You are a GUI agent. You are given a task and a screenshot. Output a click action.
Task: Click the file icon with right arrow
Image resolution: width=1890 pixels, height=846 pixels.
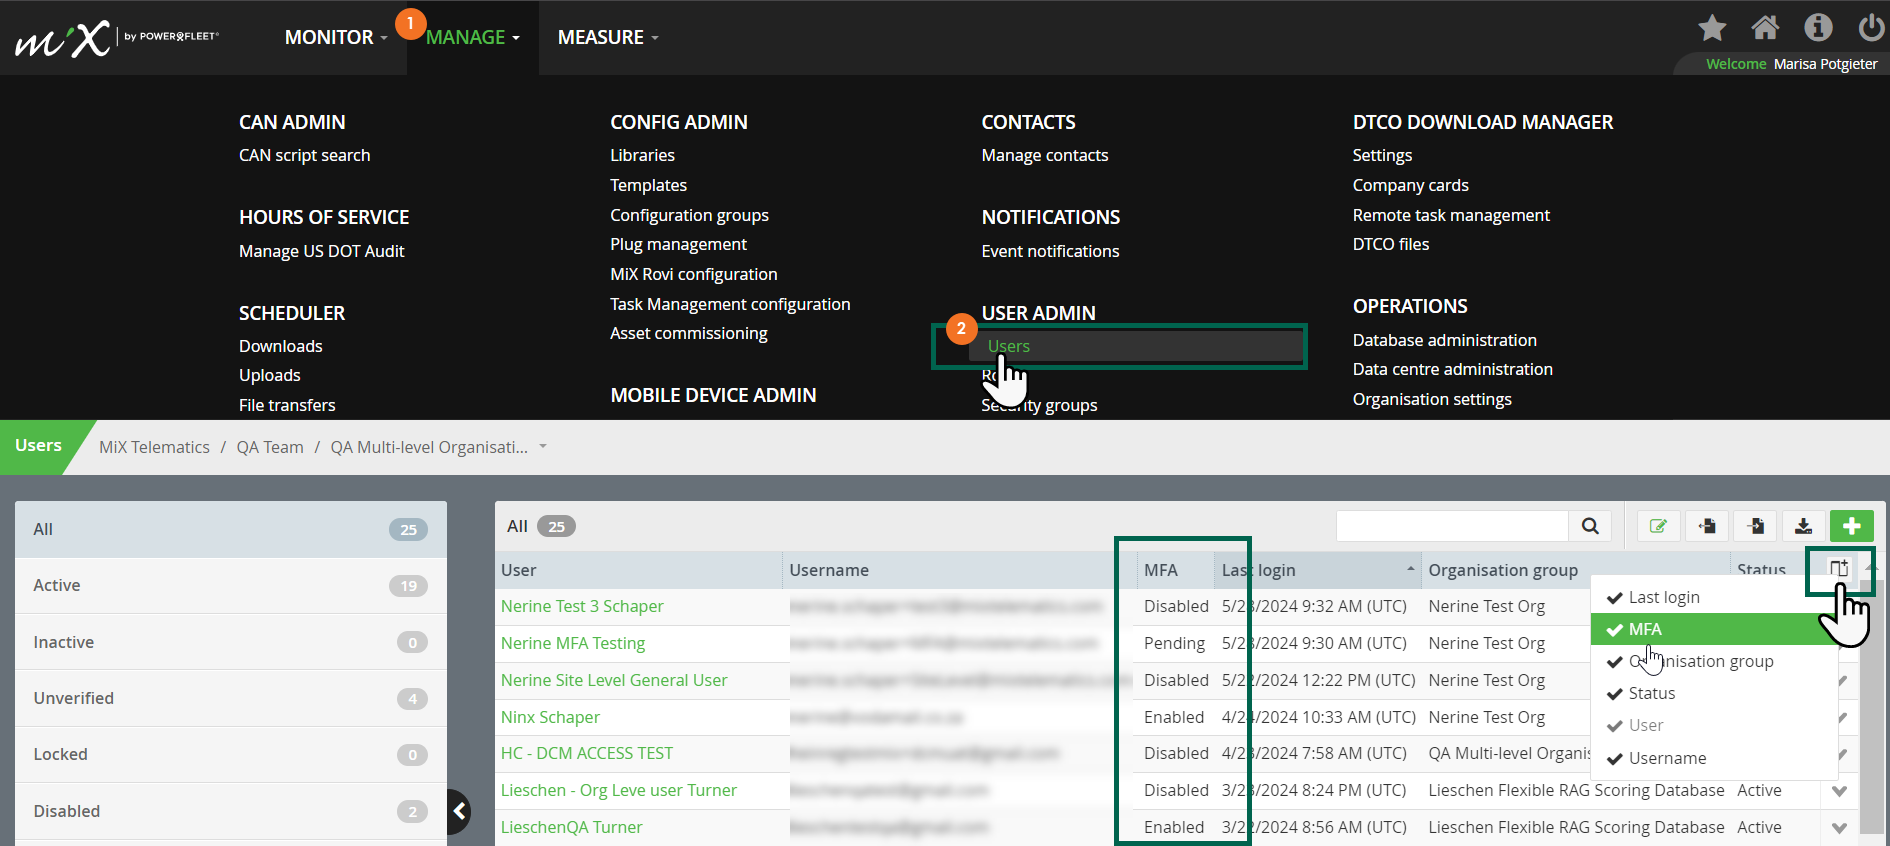pyautogui.click(x=1755, y=526)
